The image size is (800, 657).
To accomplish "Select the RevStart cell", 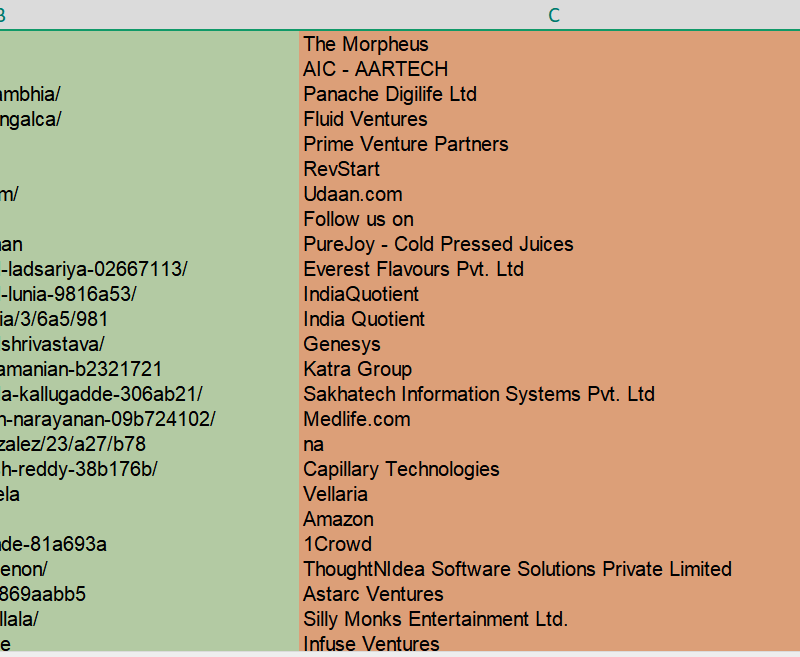I will coord(549,169).
